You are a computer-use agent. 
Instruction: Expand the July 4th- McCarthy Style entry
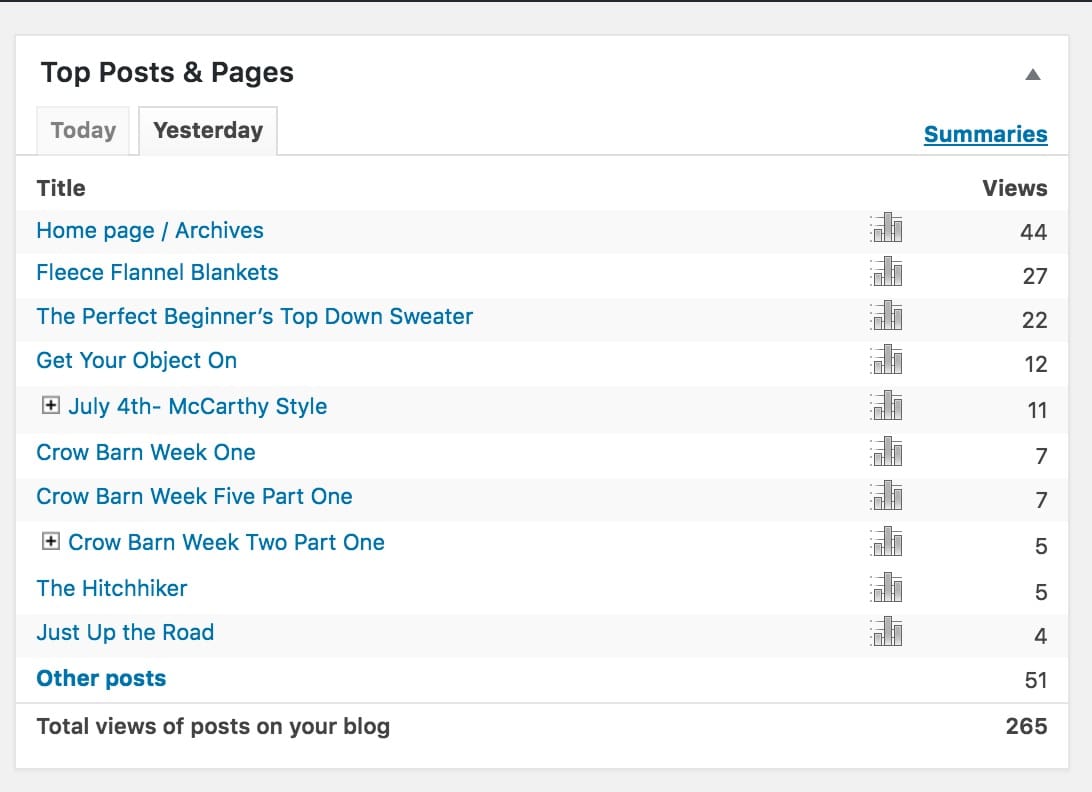point(50,405)
